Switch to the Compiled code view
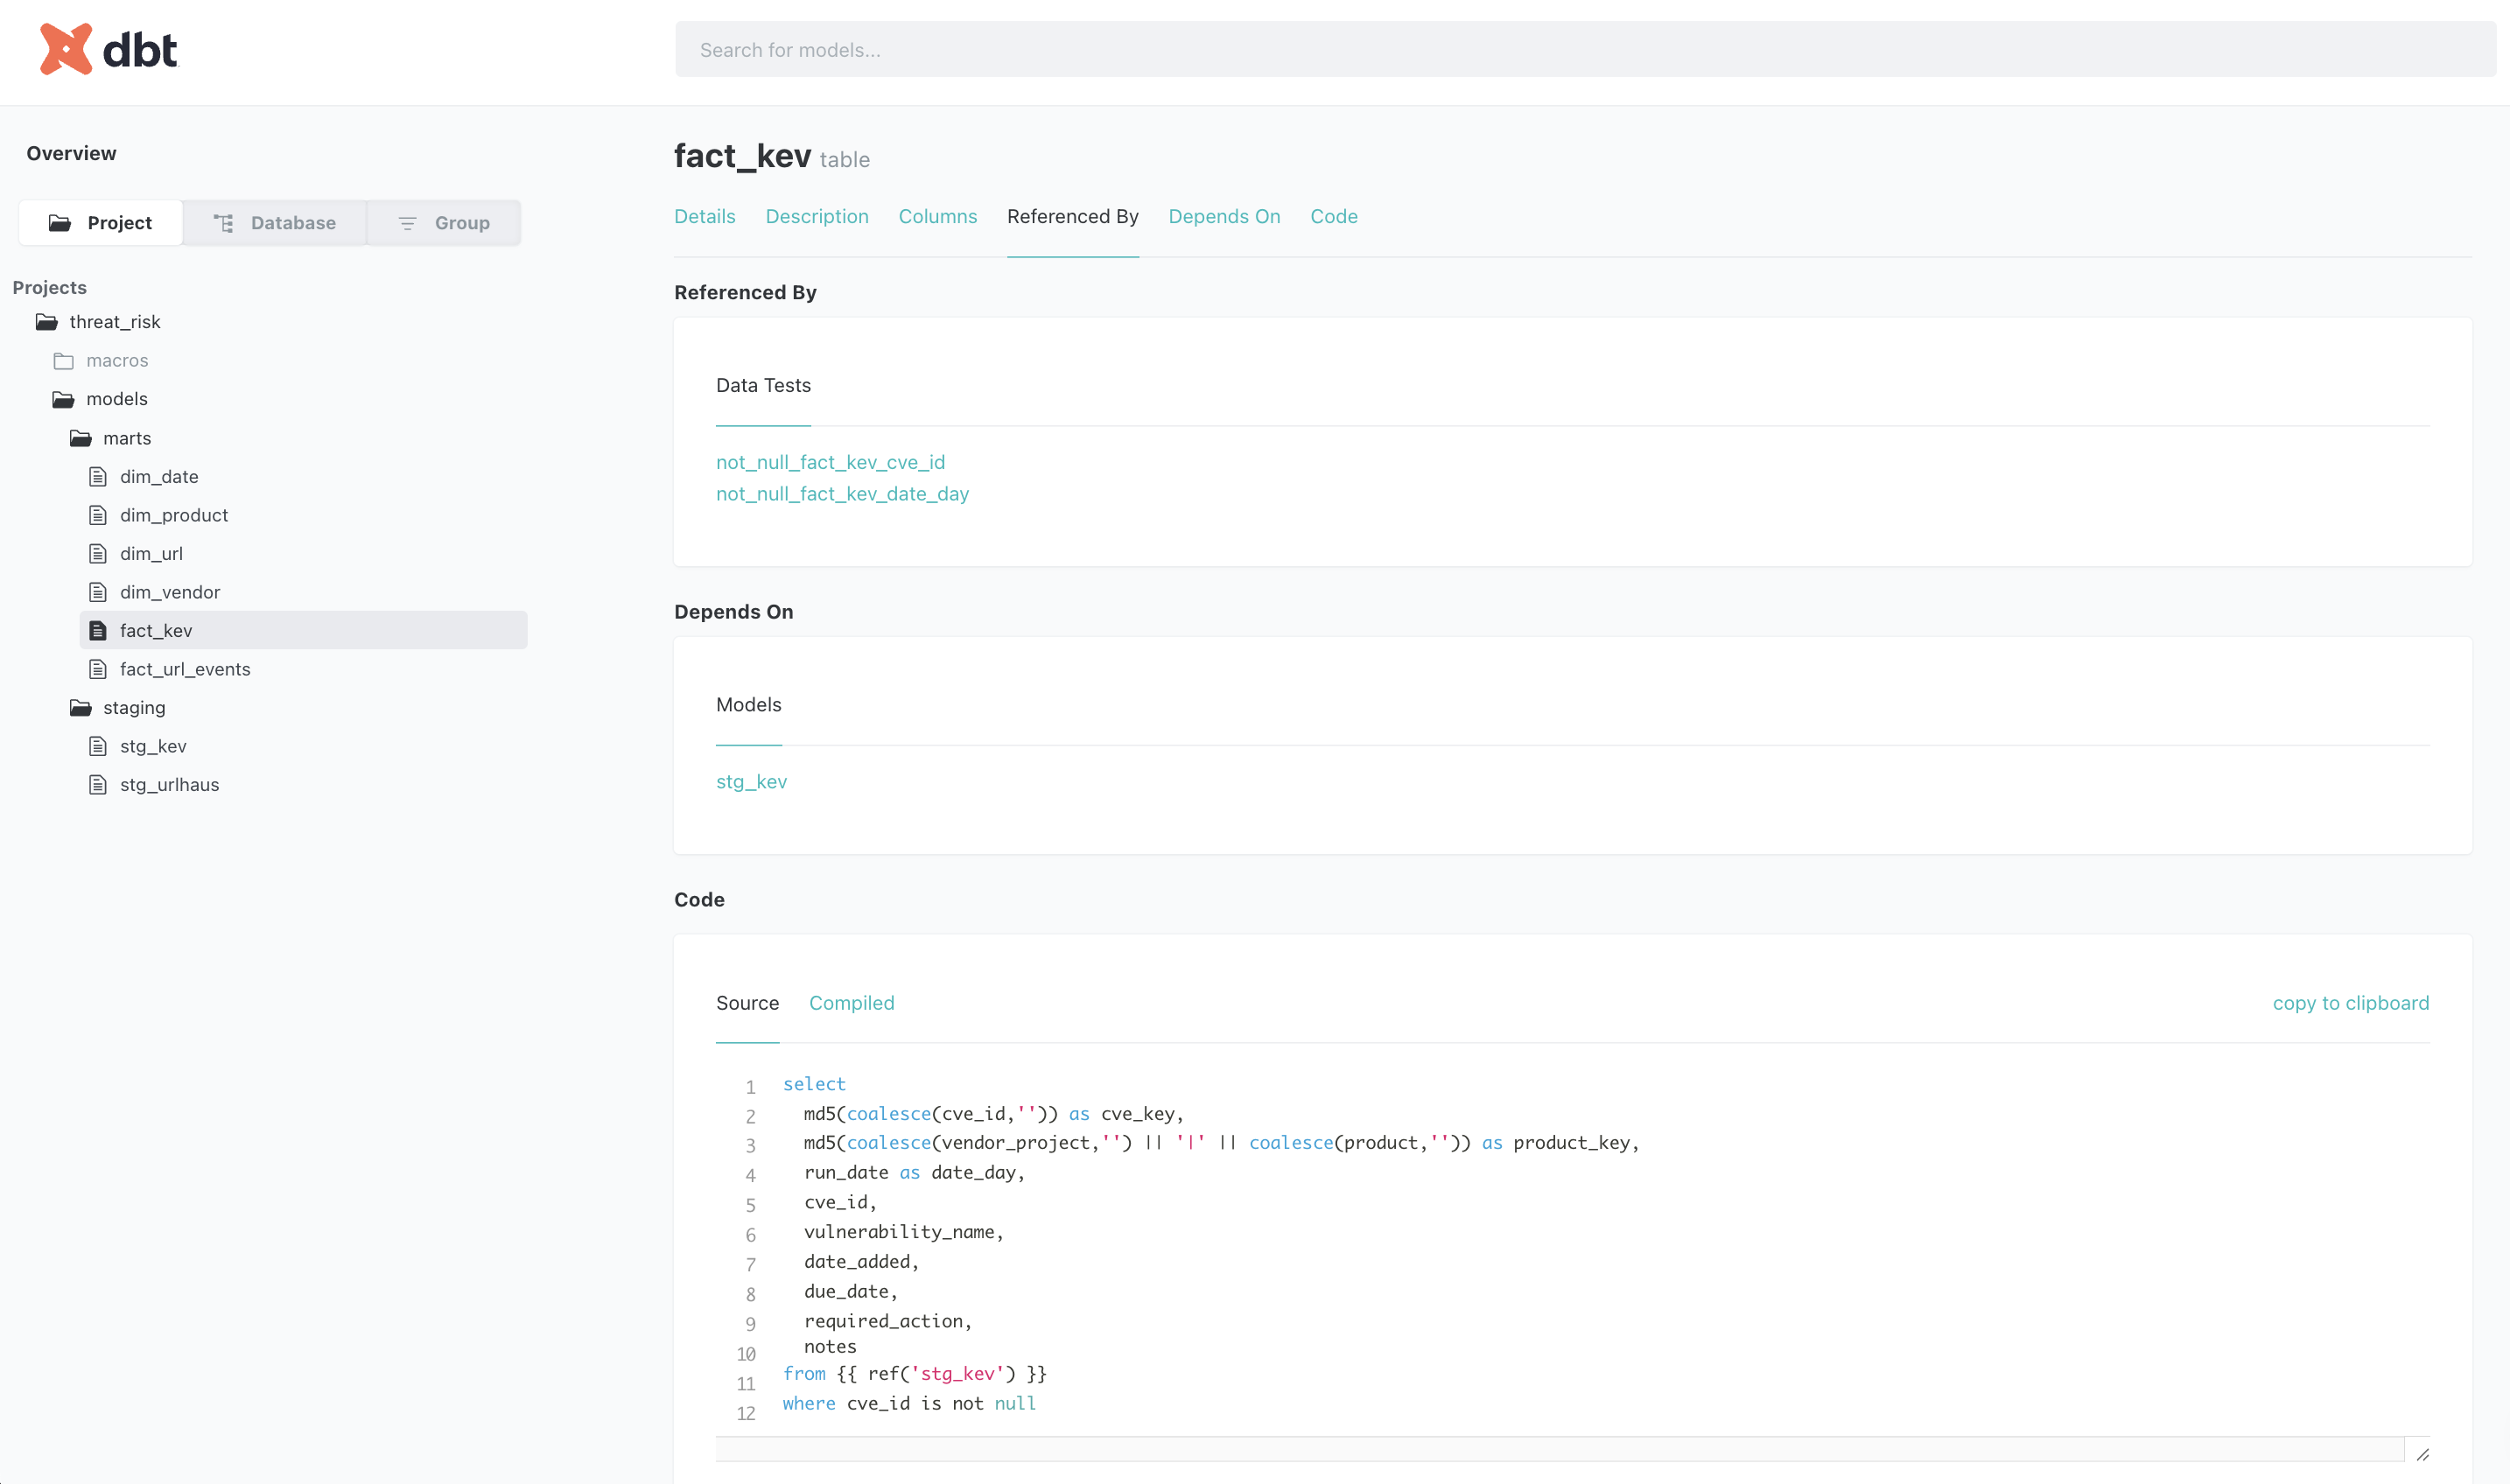This screenshot has width=2510, height=1484. click(852, 1003)
